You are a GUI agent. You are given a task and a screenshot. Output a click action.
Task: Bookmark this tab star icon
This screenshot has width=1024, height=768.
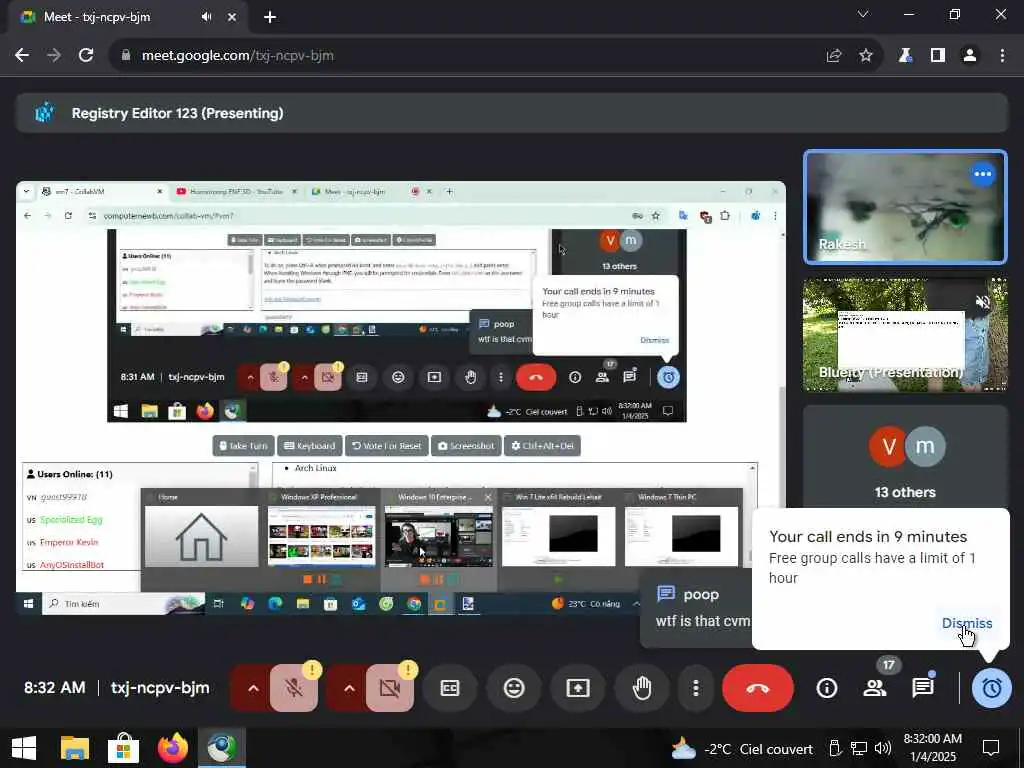click(865, 56)
